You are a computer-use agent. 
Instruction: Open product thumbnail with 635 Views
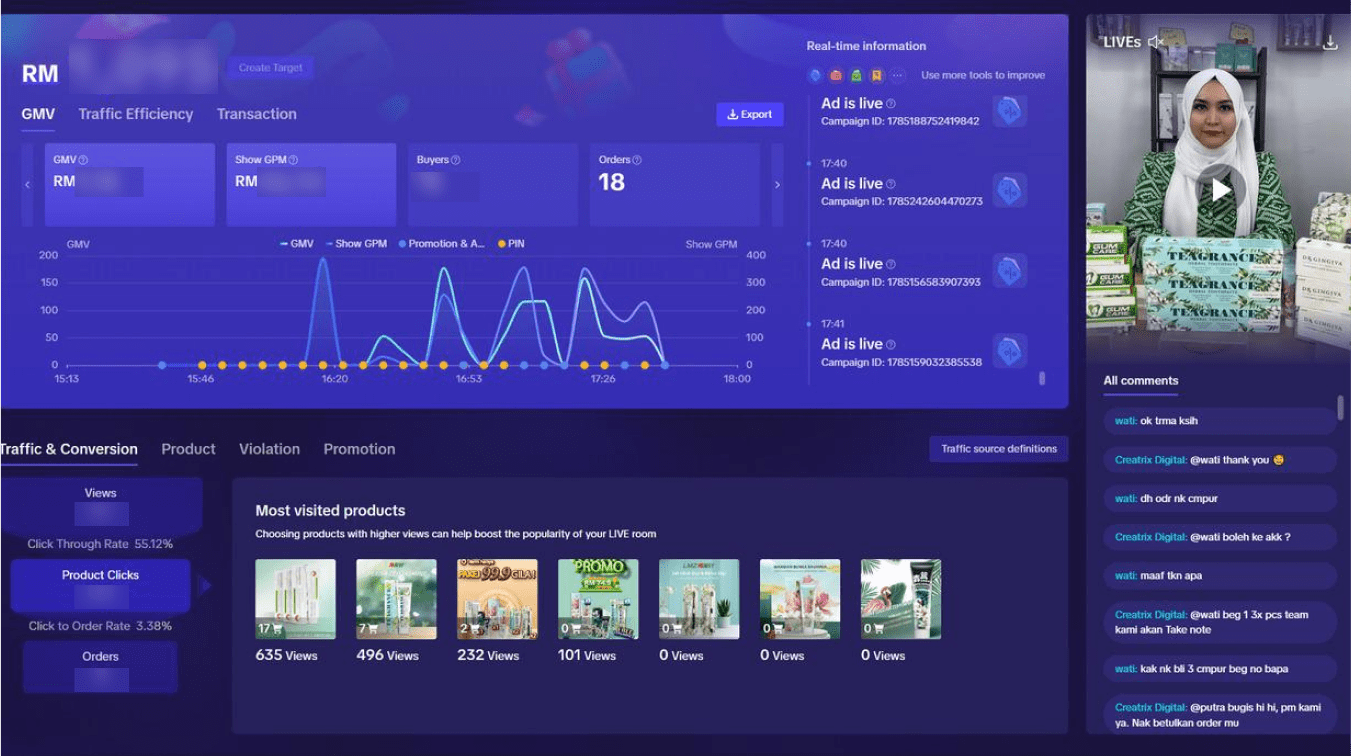295,599
